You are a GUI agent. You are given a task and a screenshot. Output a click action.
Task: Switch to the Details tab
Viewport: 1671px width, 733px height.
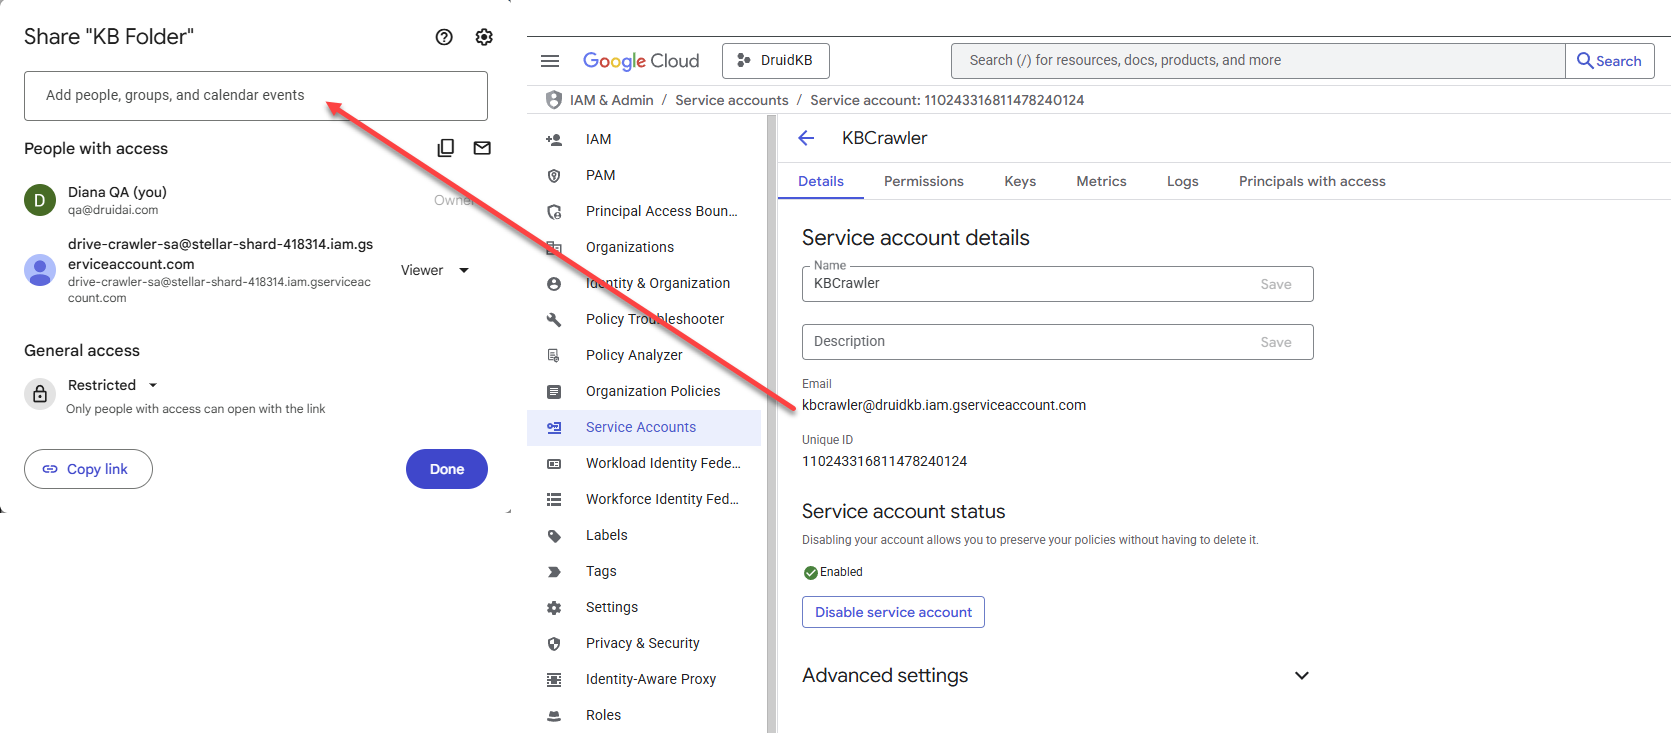point(821,181)
